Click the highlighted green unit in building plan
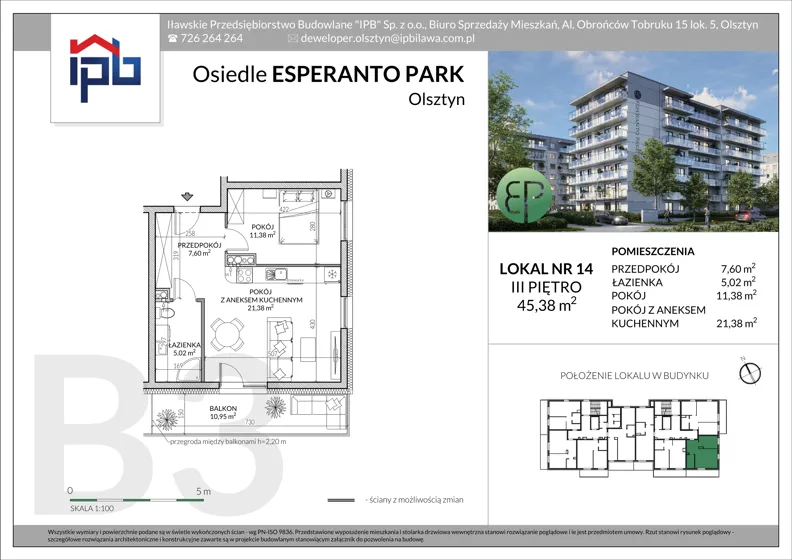The height and width of the screenshot is (560, 792). (x=702, y=452)
